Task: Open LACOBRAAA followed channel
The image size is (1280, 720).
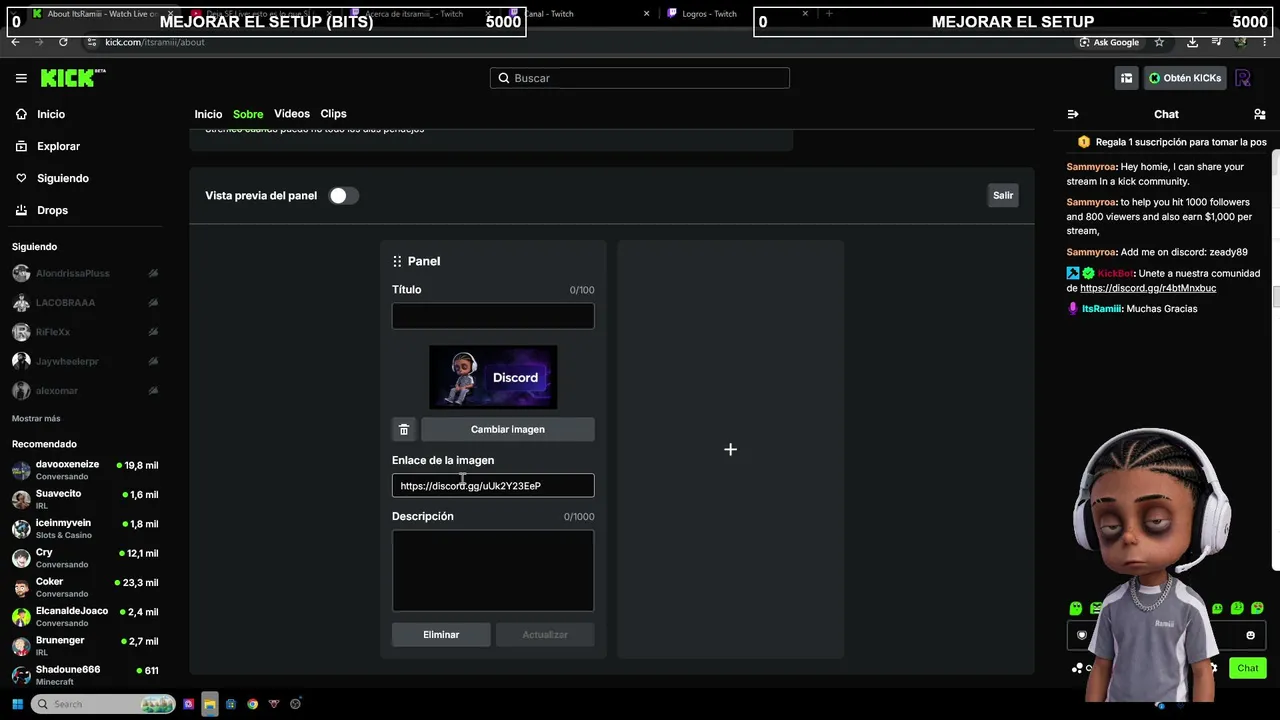Action: tap(86, 303)
